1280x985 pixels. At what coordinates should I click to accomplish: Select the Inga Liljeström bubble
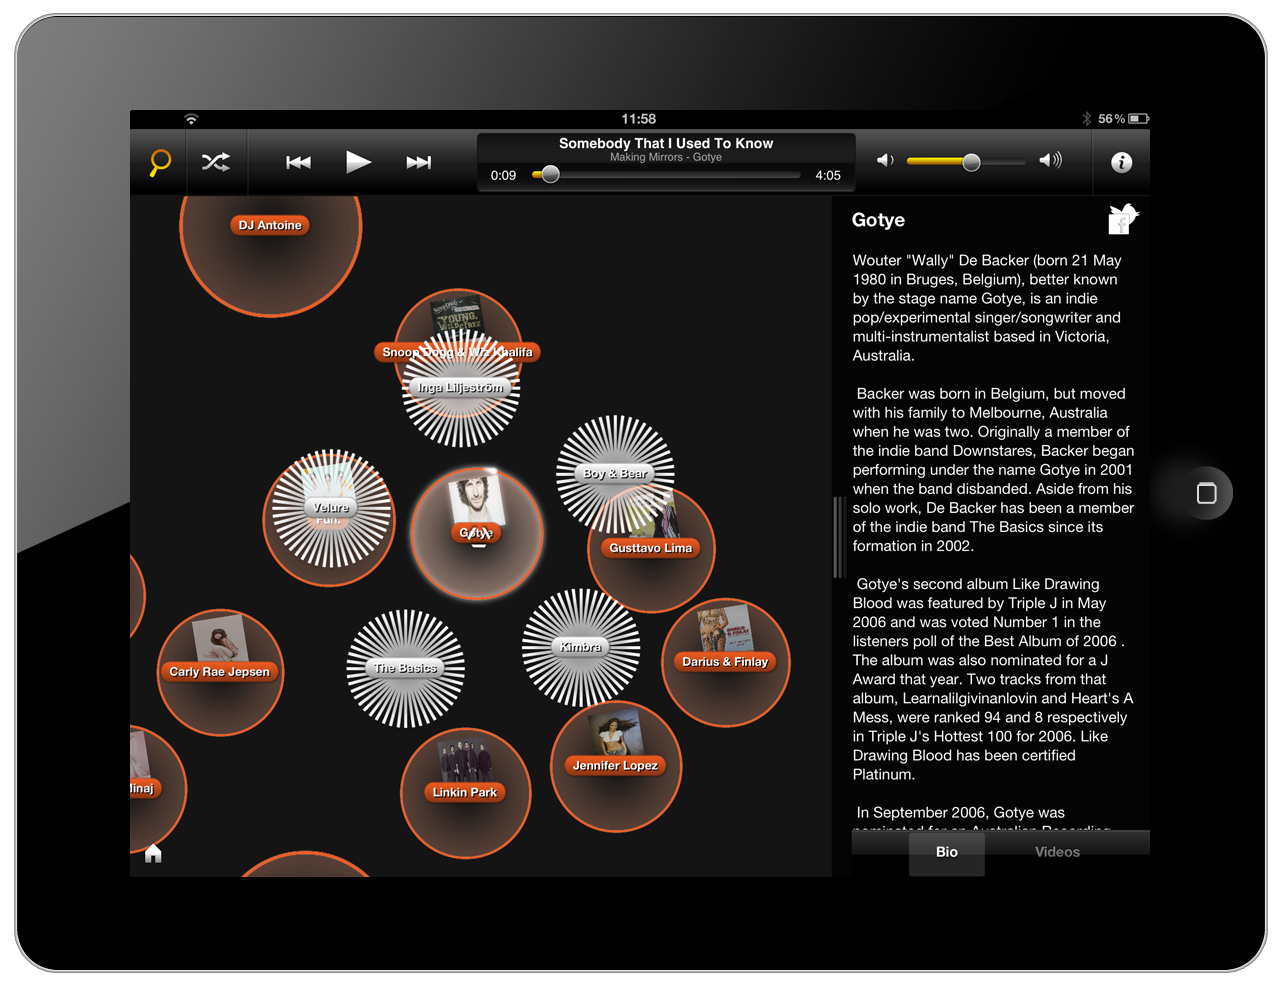460,388
